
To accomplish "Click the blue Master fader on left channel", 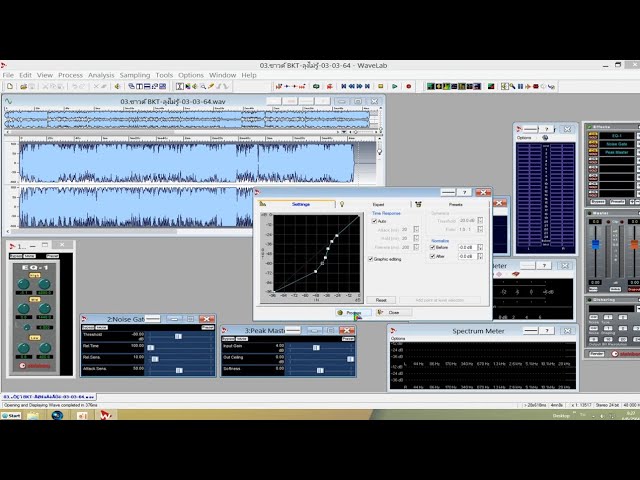I will 596,245.
